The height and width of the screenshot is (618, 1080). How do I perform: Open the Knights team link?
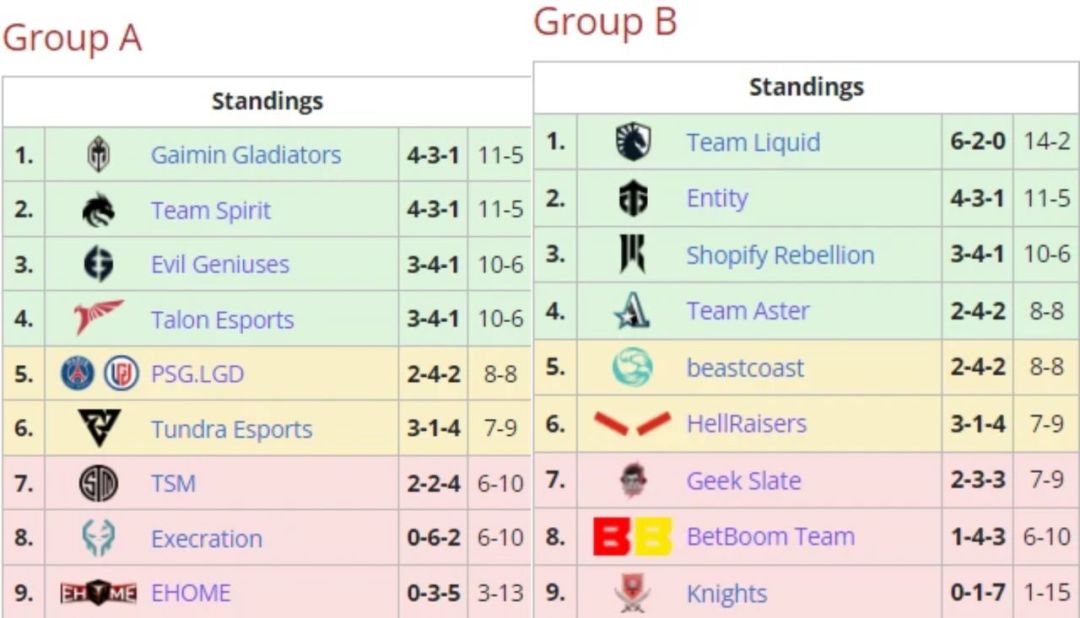(726, 594)
